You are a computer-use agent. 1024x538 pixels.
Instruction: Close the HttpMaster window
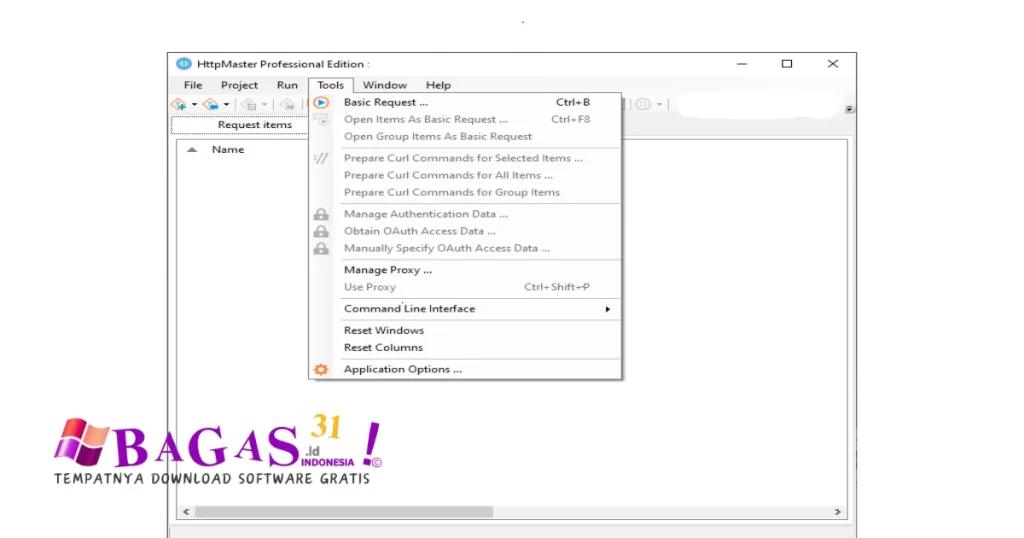click(x=833, y=64)
